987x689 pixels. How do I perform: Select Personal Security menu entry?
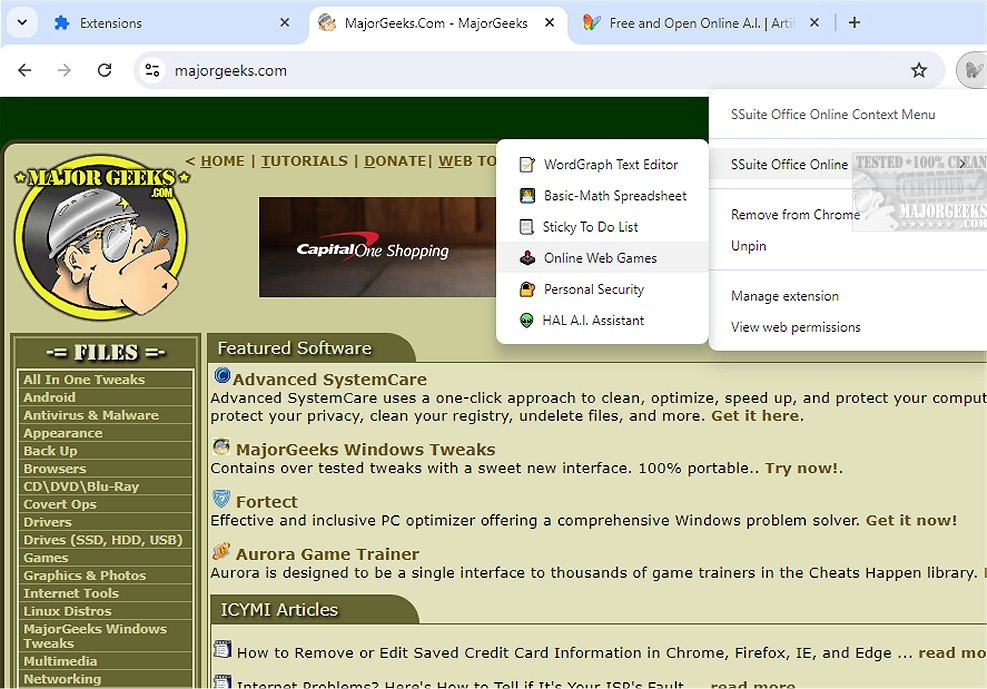602,289
